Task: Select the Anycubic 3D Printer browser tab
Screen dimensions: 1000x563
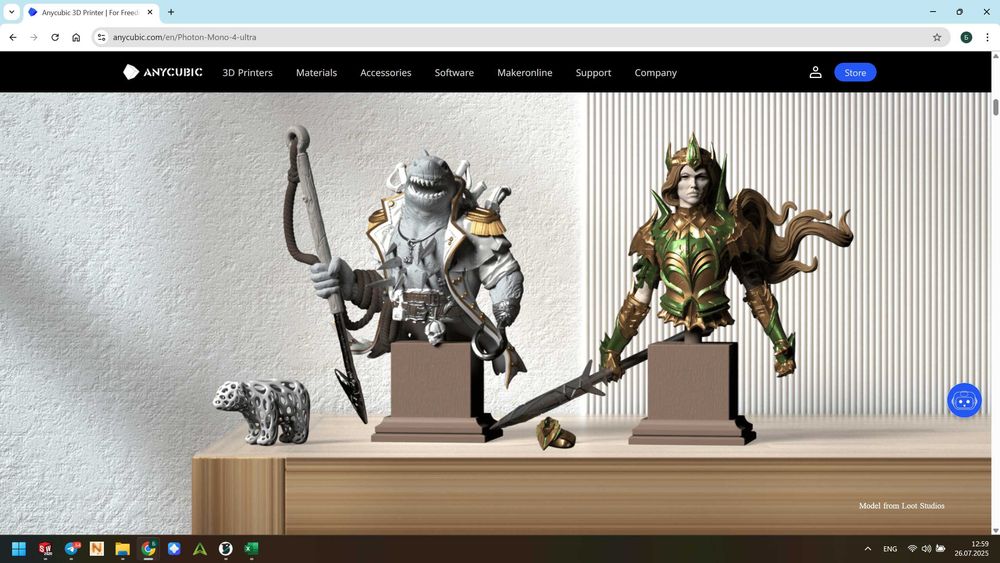Action: pyautogui.click(x=89, y=12)
